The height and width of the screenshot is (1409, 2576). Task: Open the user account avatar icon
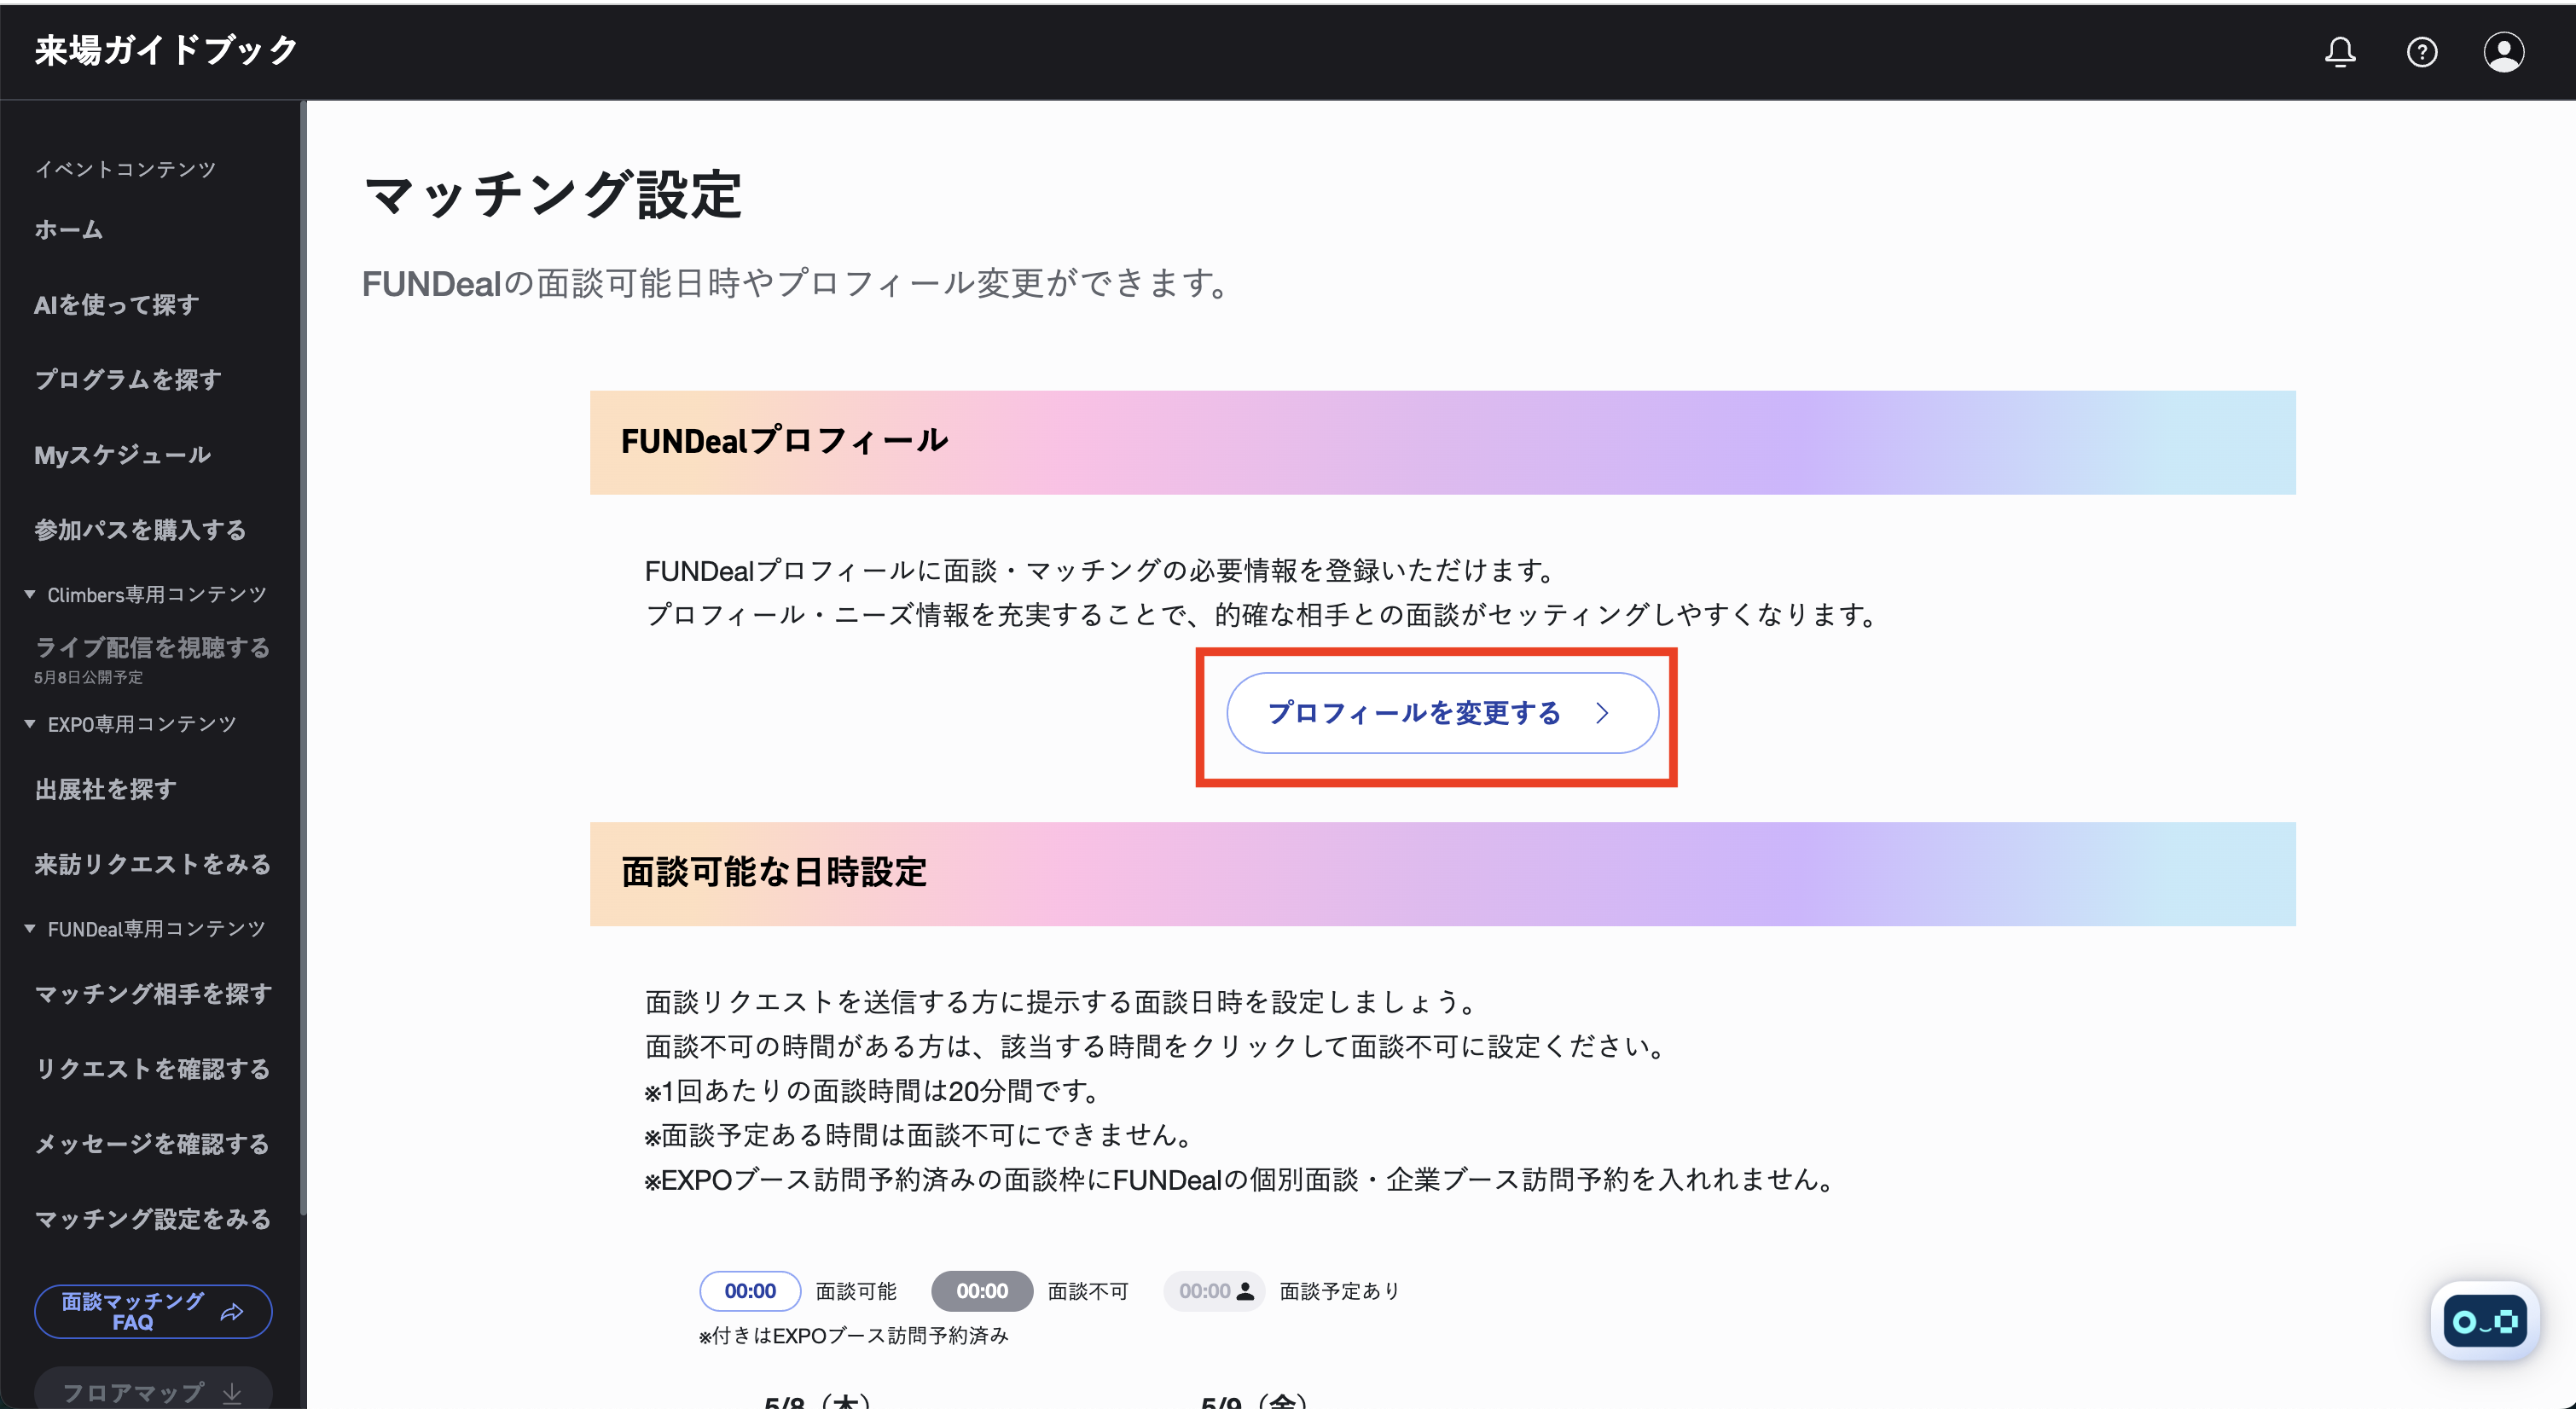point(2503,52)
